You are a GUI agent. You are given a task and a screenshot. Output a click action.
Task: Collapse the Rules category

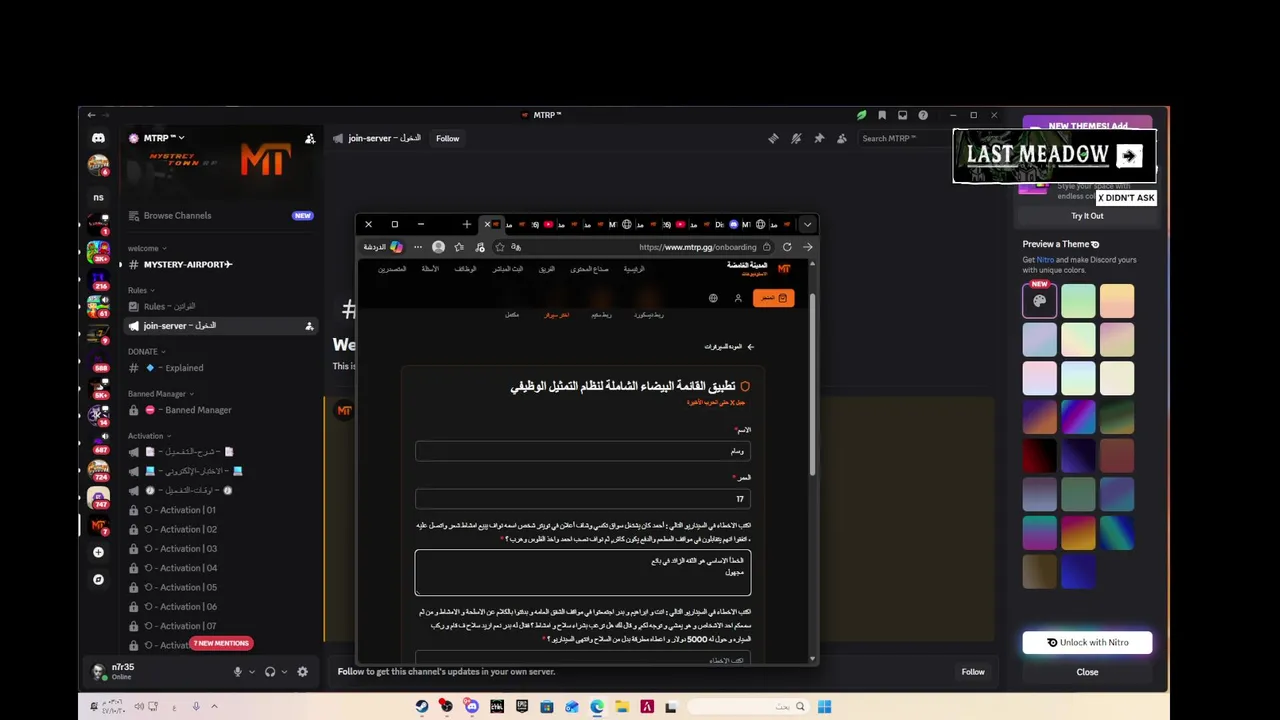(141, 290)
